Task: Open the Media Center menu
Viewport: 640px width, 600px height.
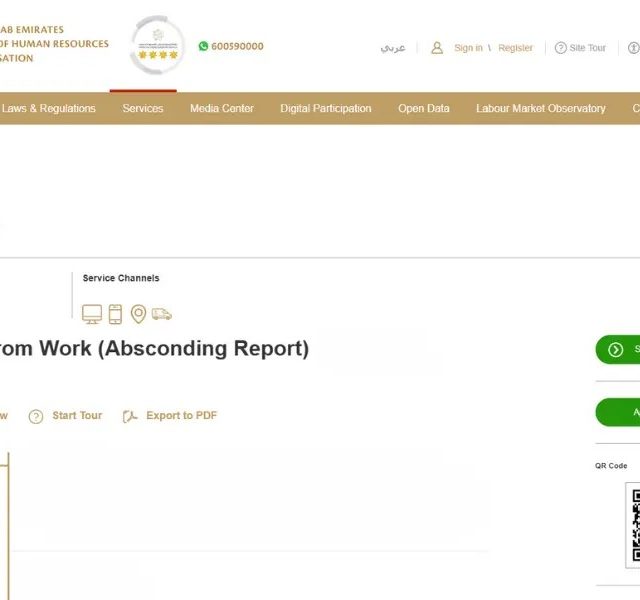Action: (222, 108)
